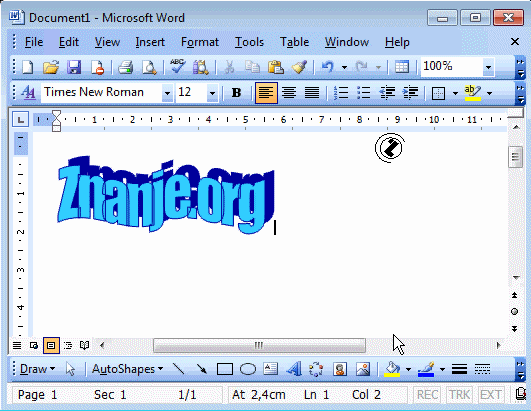Open the Styles and Formatting icon

28,92
